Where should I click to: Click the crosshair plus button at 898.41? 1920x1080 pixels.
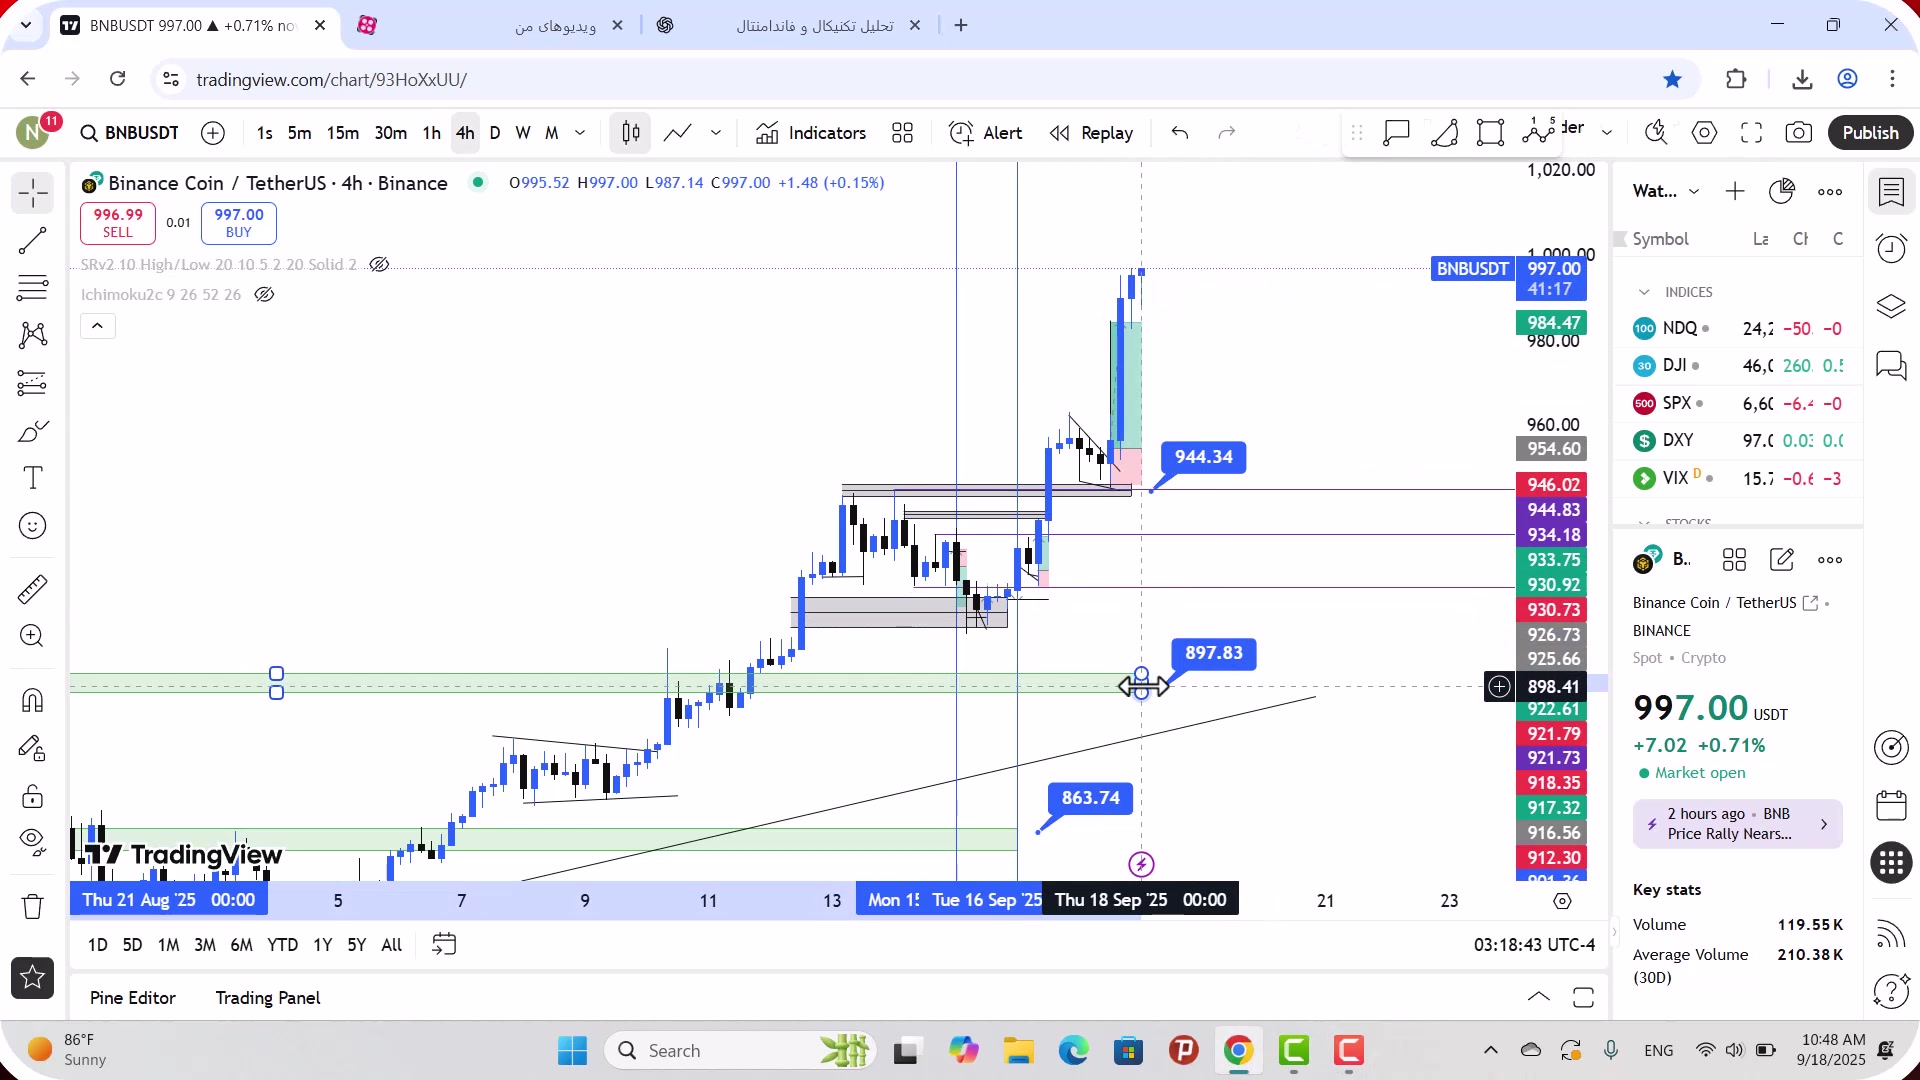(1499, 687)
